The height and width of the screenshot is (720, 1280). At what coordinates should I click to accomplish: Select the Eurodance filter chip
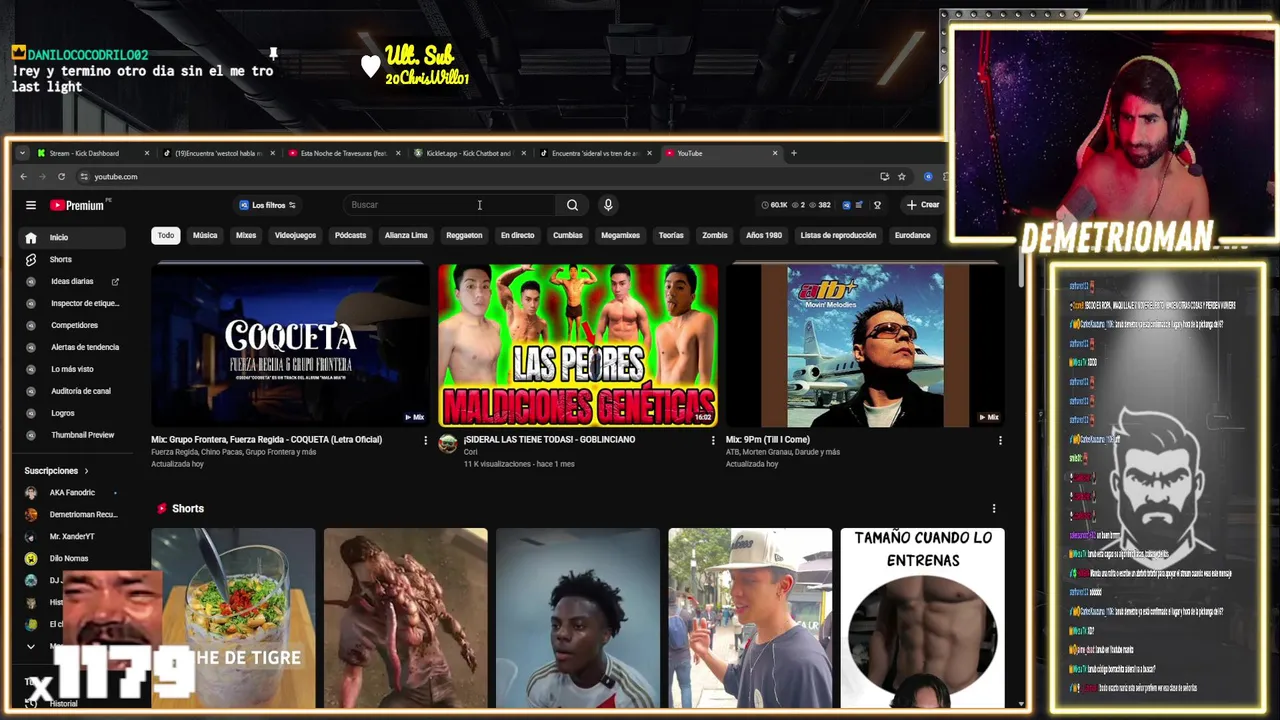tap(912, 236)
